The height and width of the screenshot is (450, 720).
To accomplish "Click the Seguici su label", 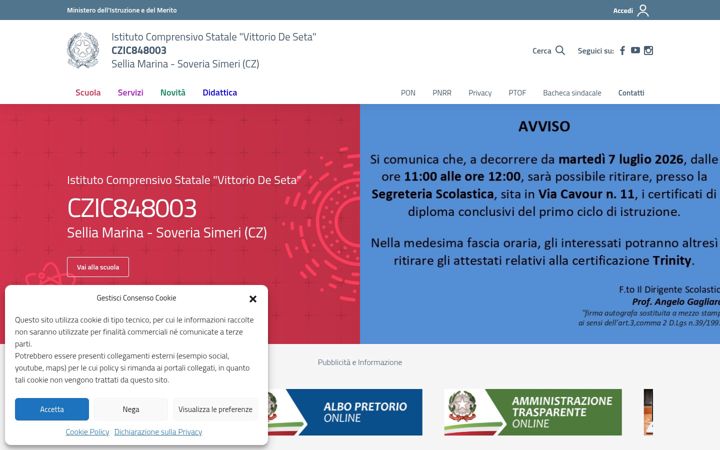I will [596, 51].
